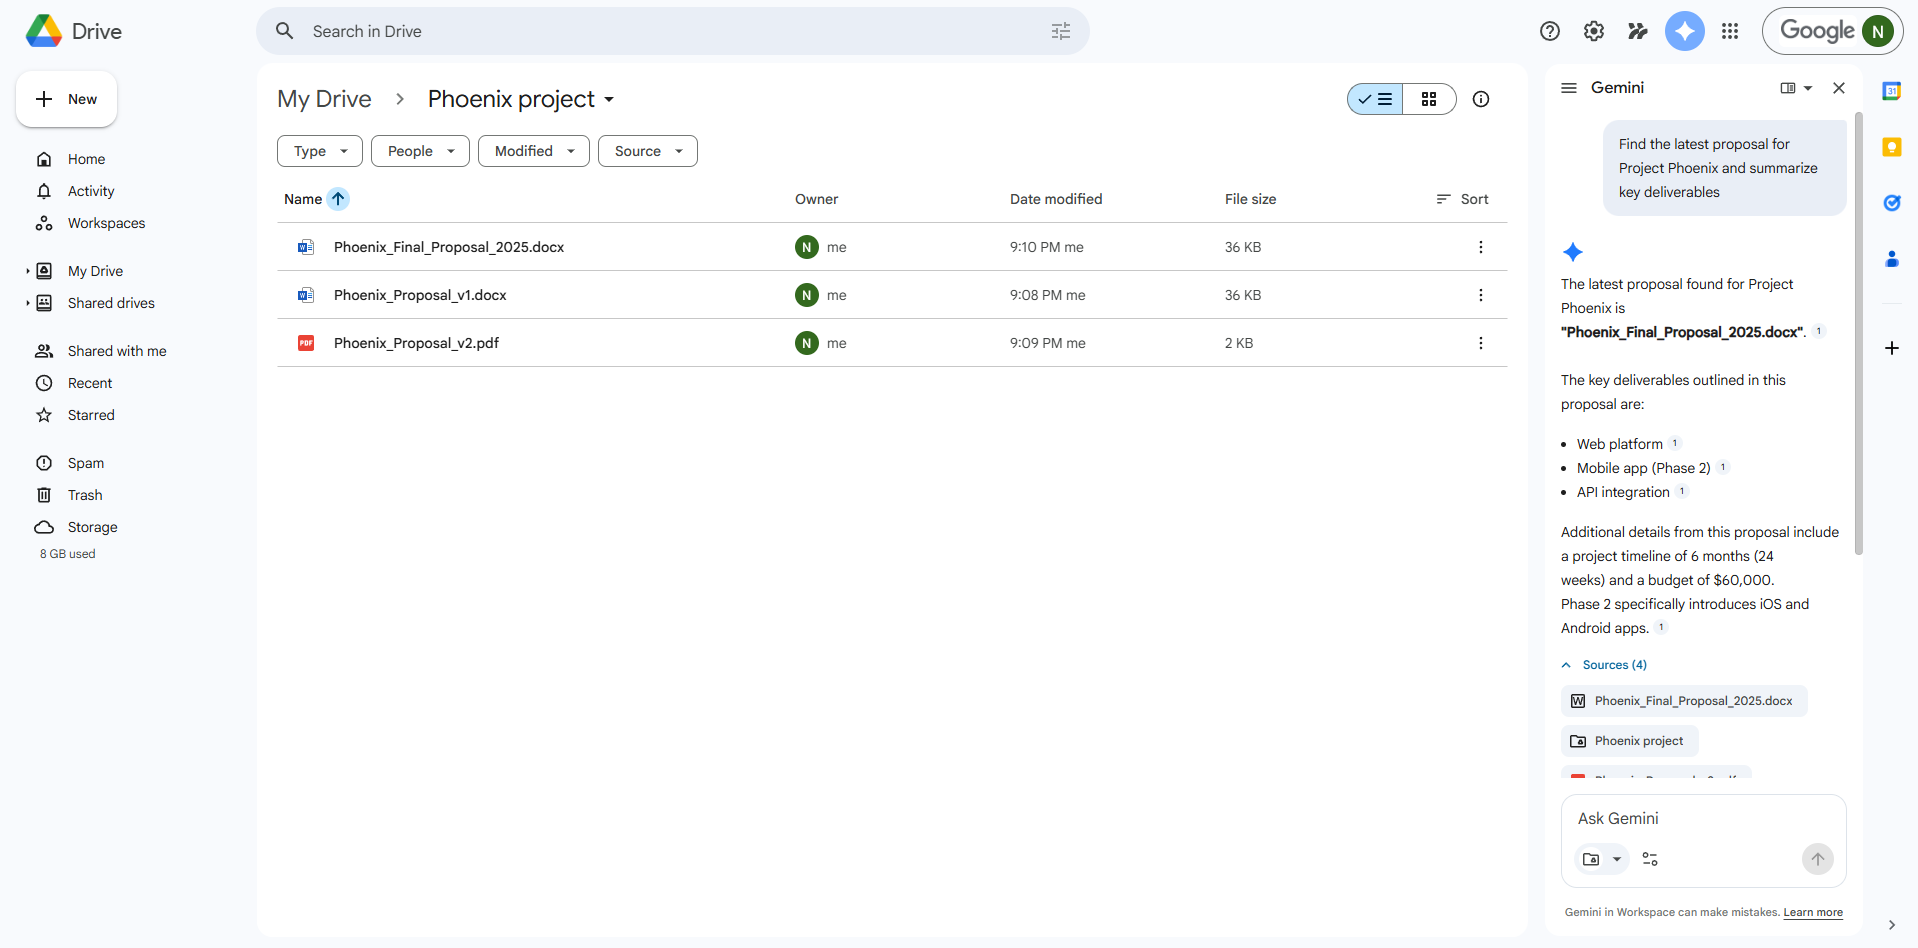Screen dimensions: 1918x948
Task: Open Google Calendar in side panel
Action: click(1891, 91)
